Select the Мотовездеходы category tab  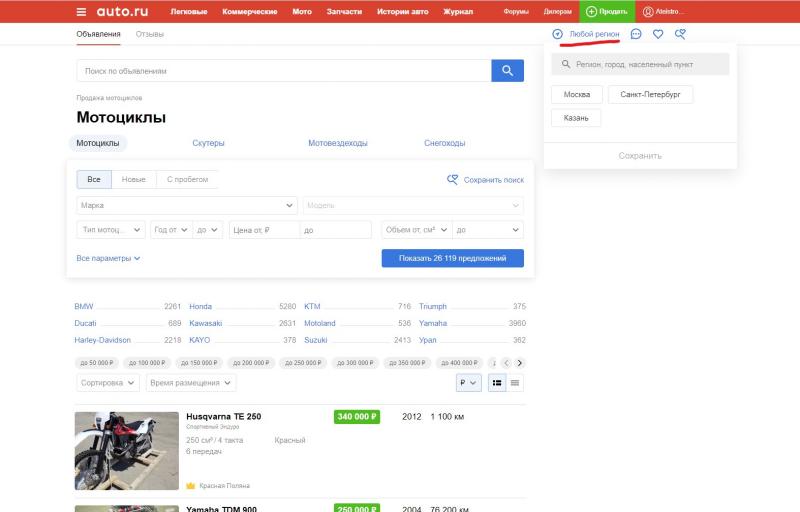click(338, 143)
